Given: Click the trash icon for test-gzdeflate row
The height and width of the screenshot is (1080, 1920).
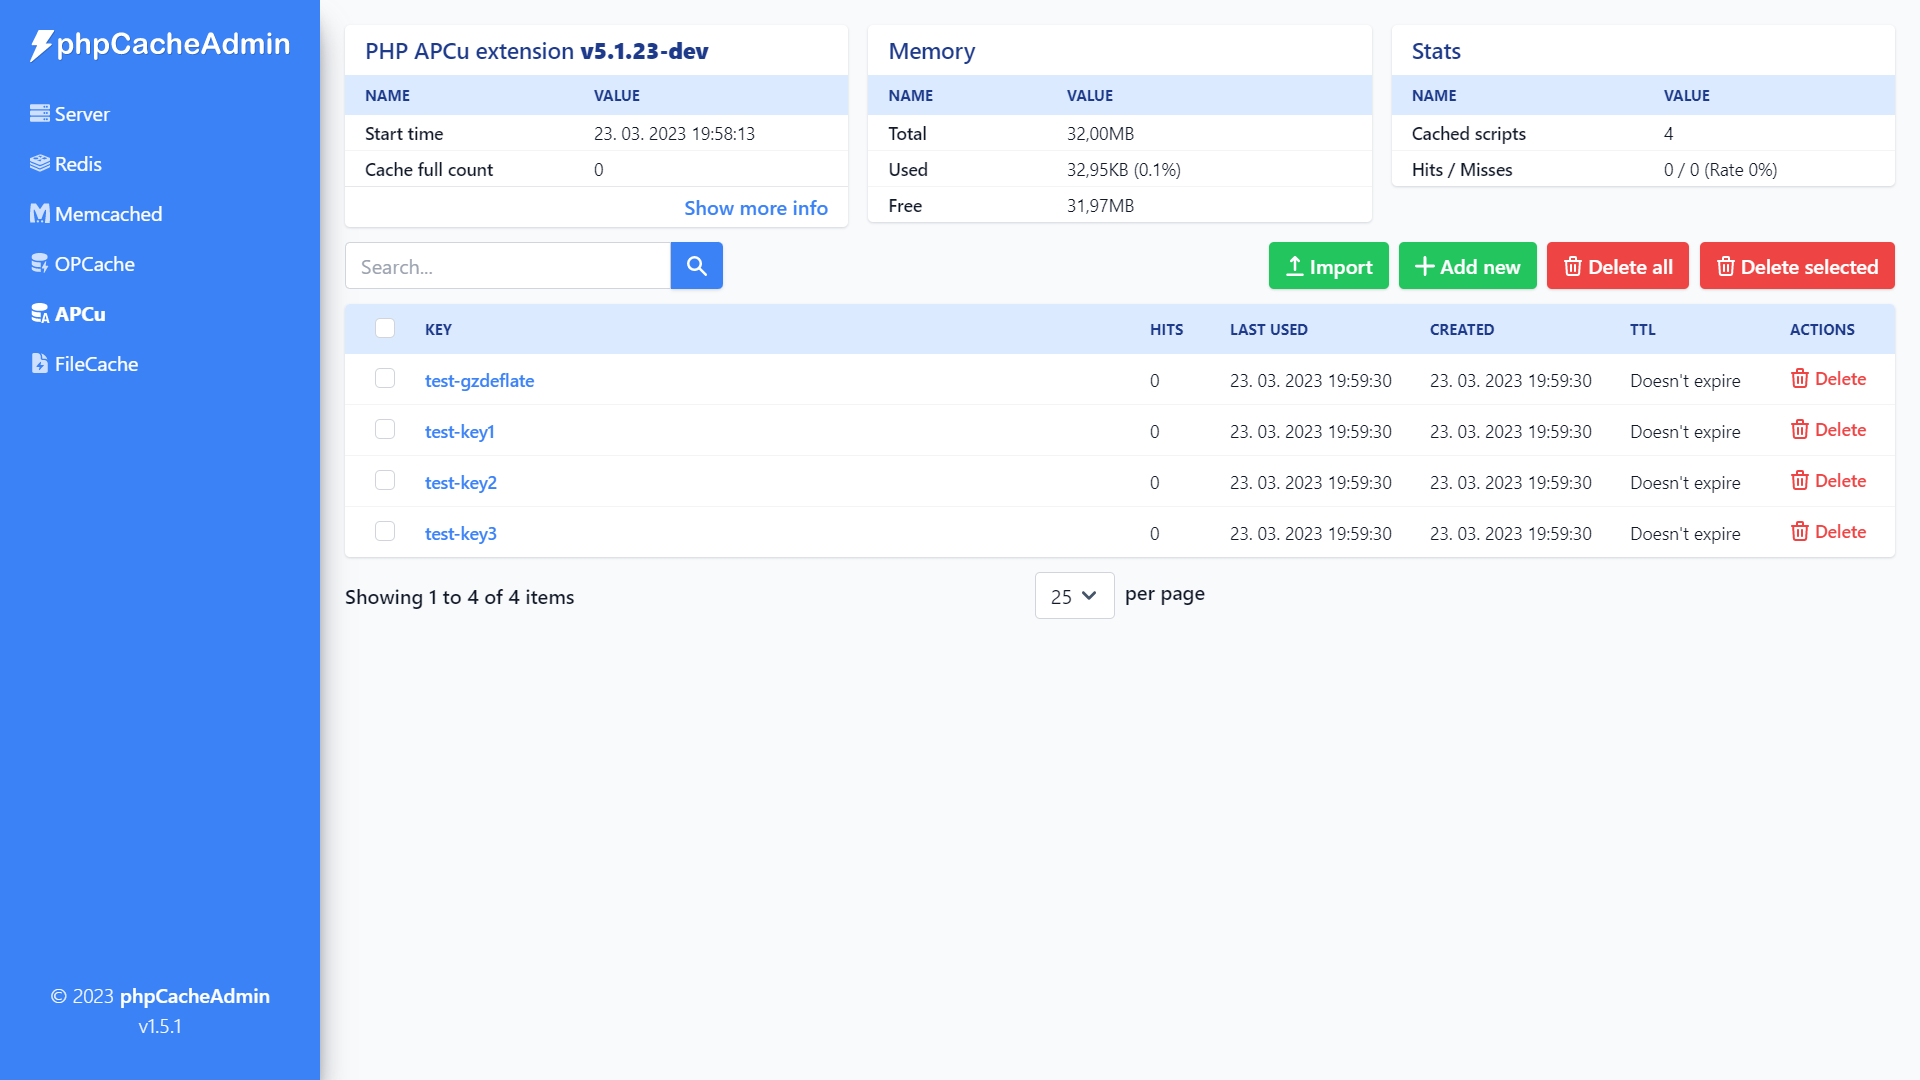Looking at the screenshot, I should (1799, 379).
